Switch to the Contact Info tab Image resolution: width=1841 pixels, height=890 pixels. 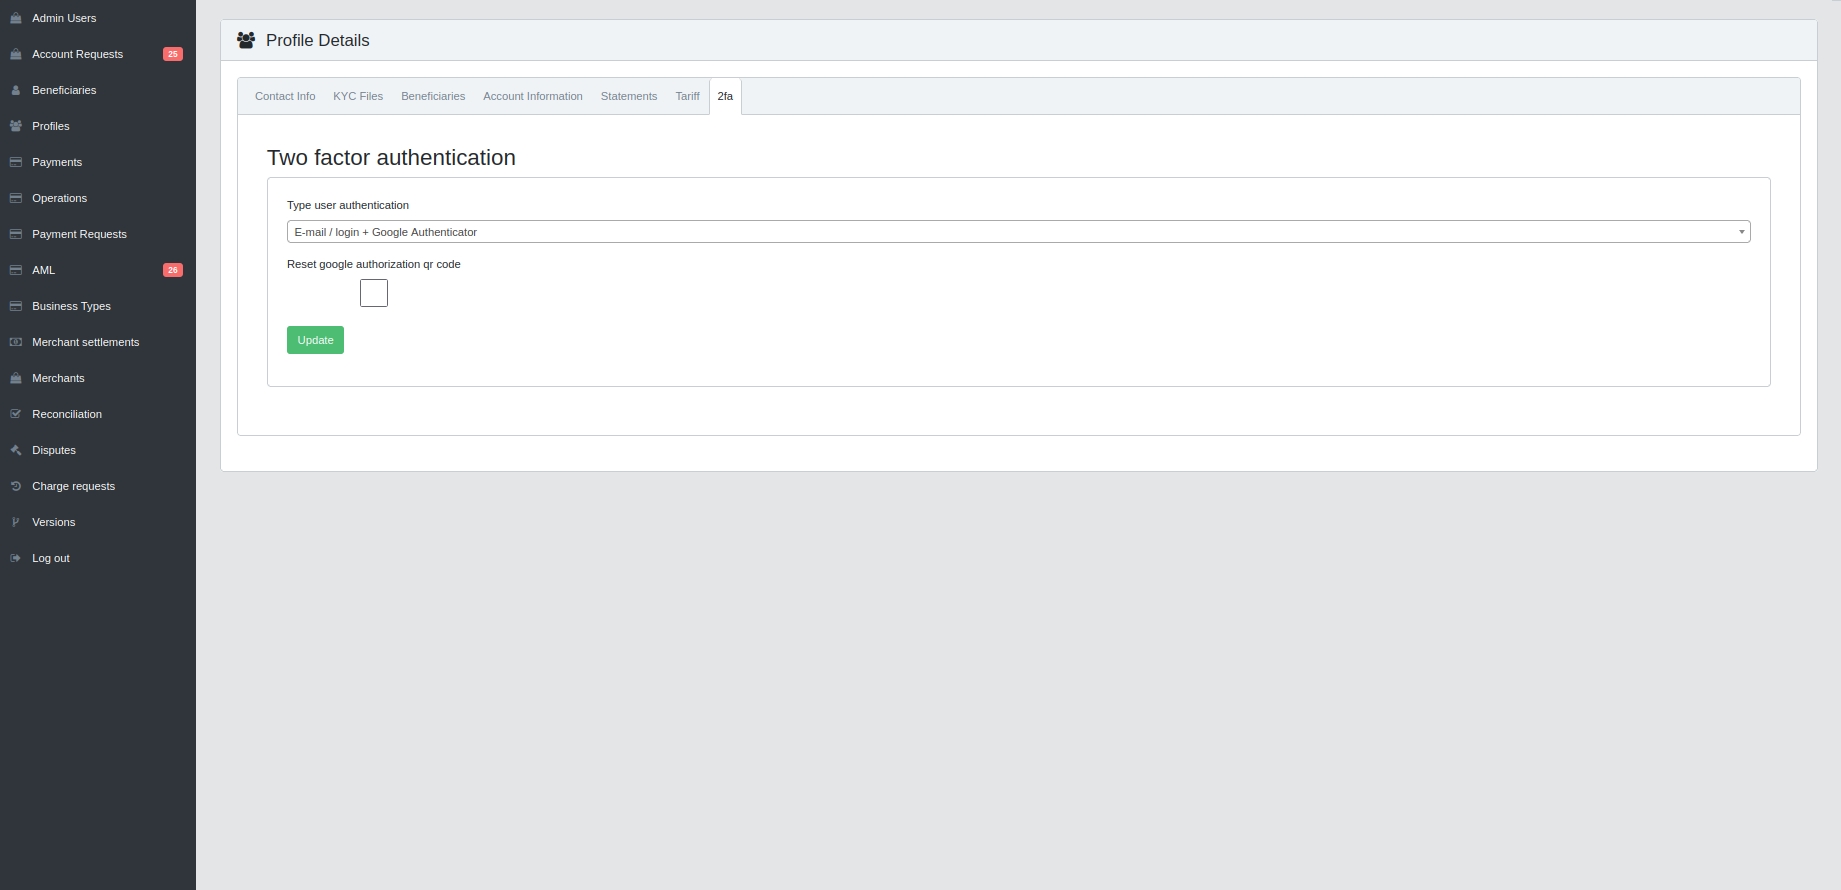285,97
